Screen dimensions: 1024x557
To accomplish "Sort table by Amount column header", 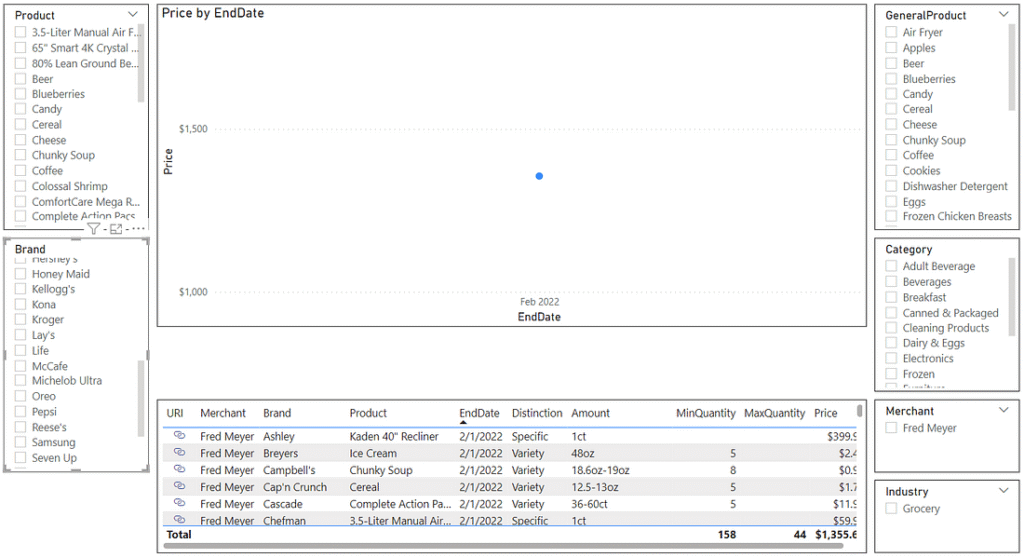I will pyautogui.click(x=590, y=413).
